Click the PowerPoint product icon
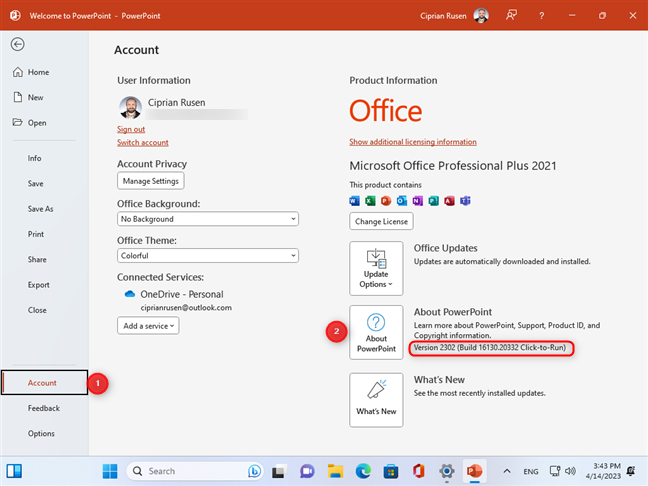Viewport: 648px width, 486px height. 386,201
